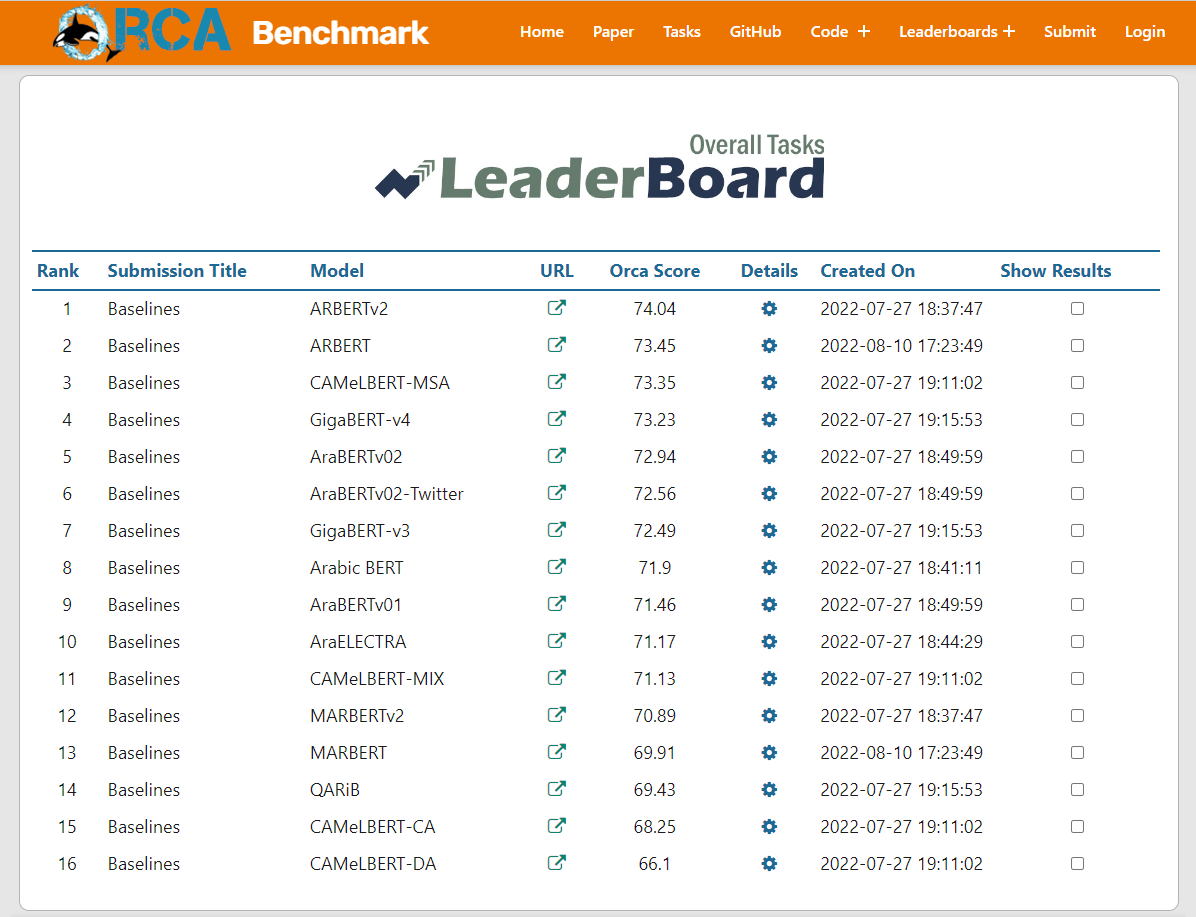Click the URL column header

coord(557,271)
